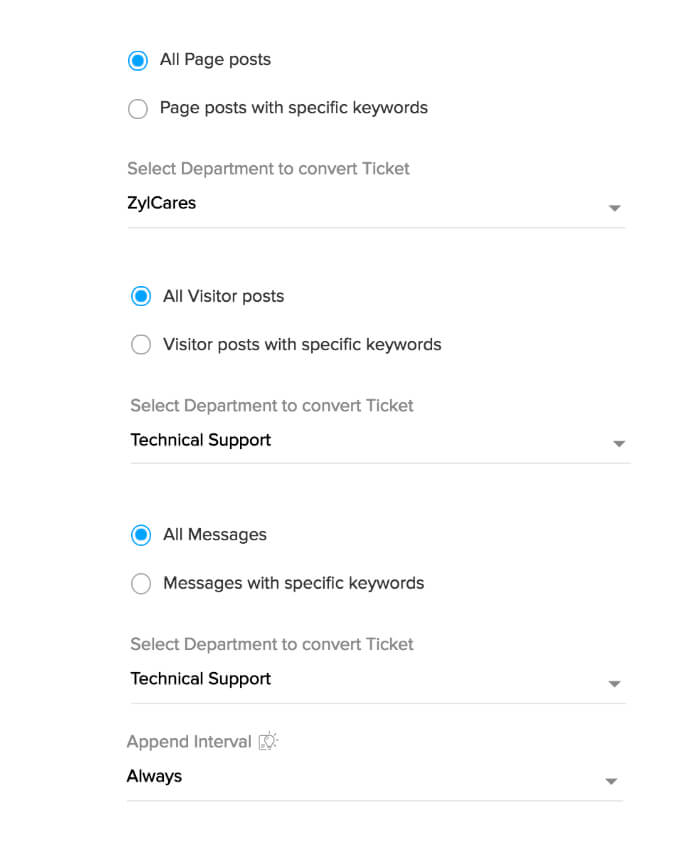Click the ZylCares dropdown arrow icon
This screenshot has width=688, height=858.
point(615,208)
